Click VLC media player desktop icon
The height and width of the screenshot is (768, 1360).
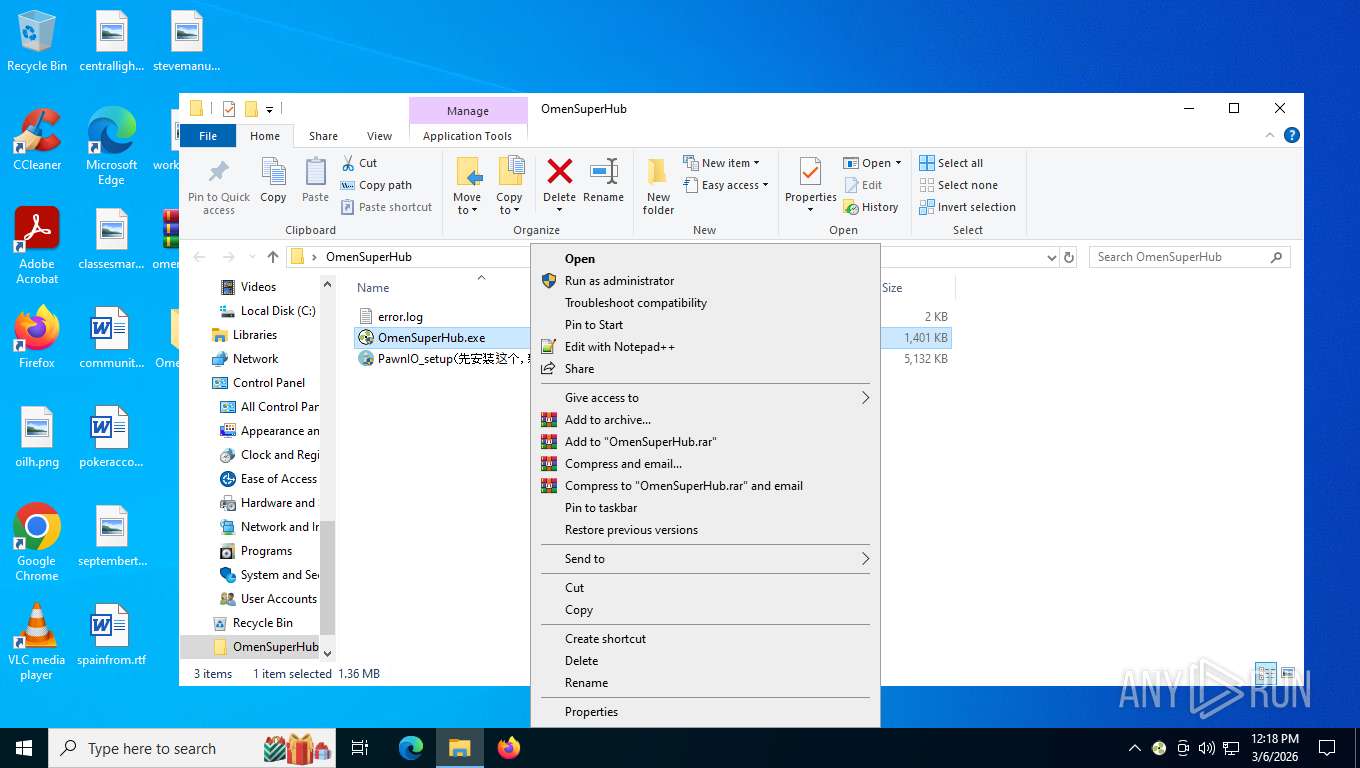pyautogui.click(x=37, y=641)
